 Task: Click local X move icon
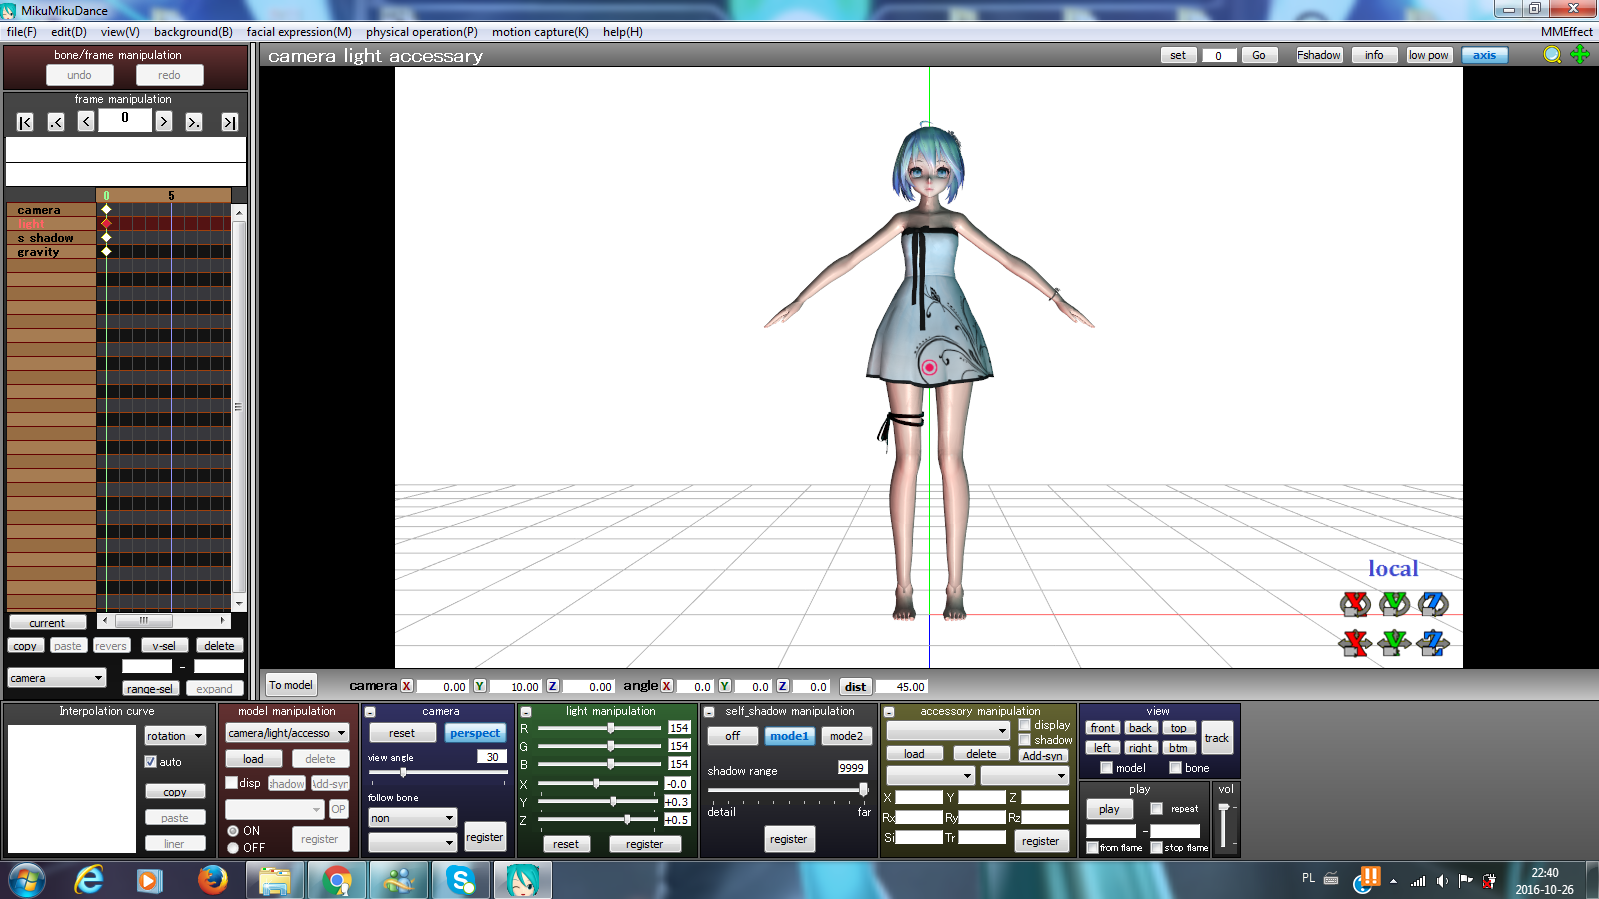tap(1355, 643)
